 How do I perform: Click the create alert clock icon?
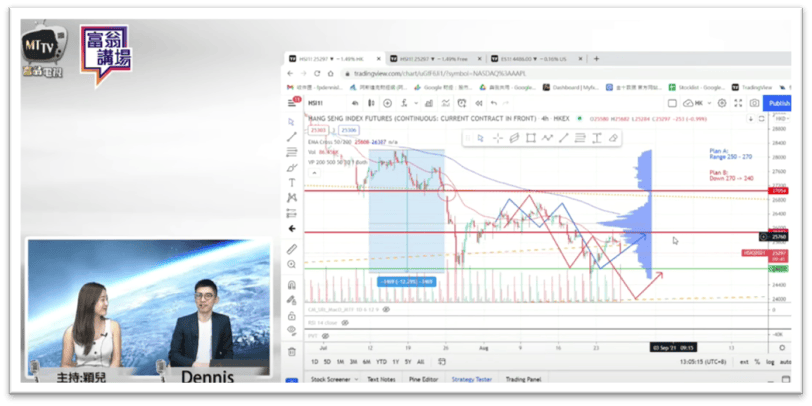click(x=462, y=103)
